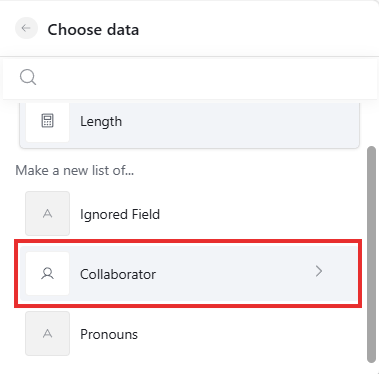Click the letter A icon beside Ignored Field
Screen dimensions: 379x374
(x=47, y=213)
